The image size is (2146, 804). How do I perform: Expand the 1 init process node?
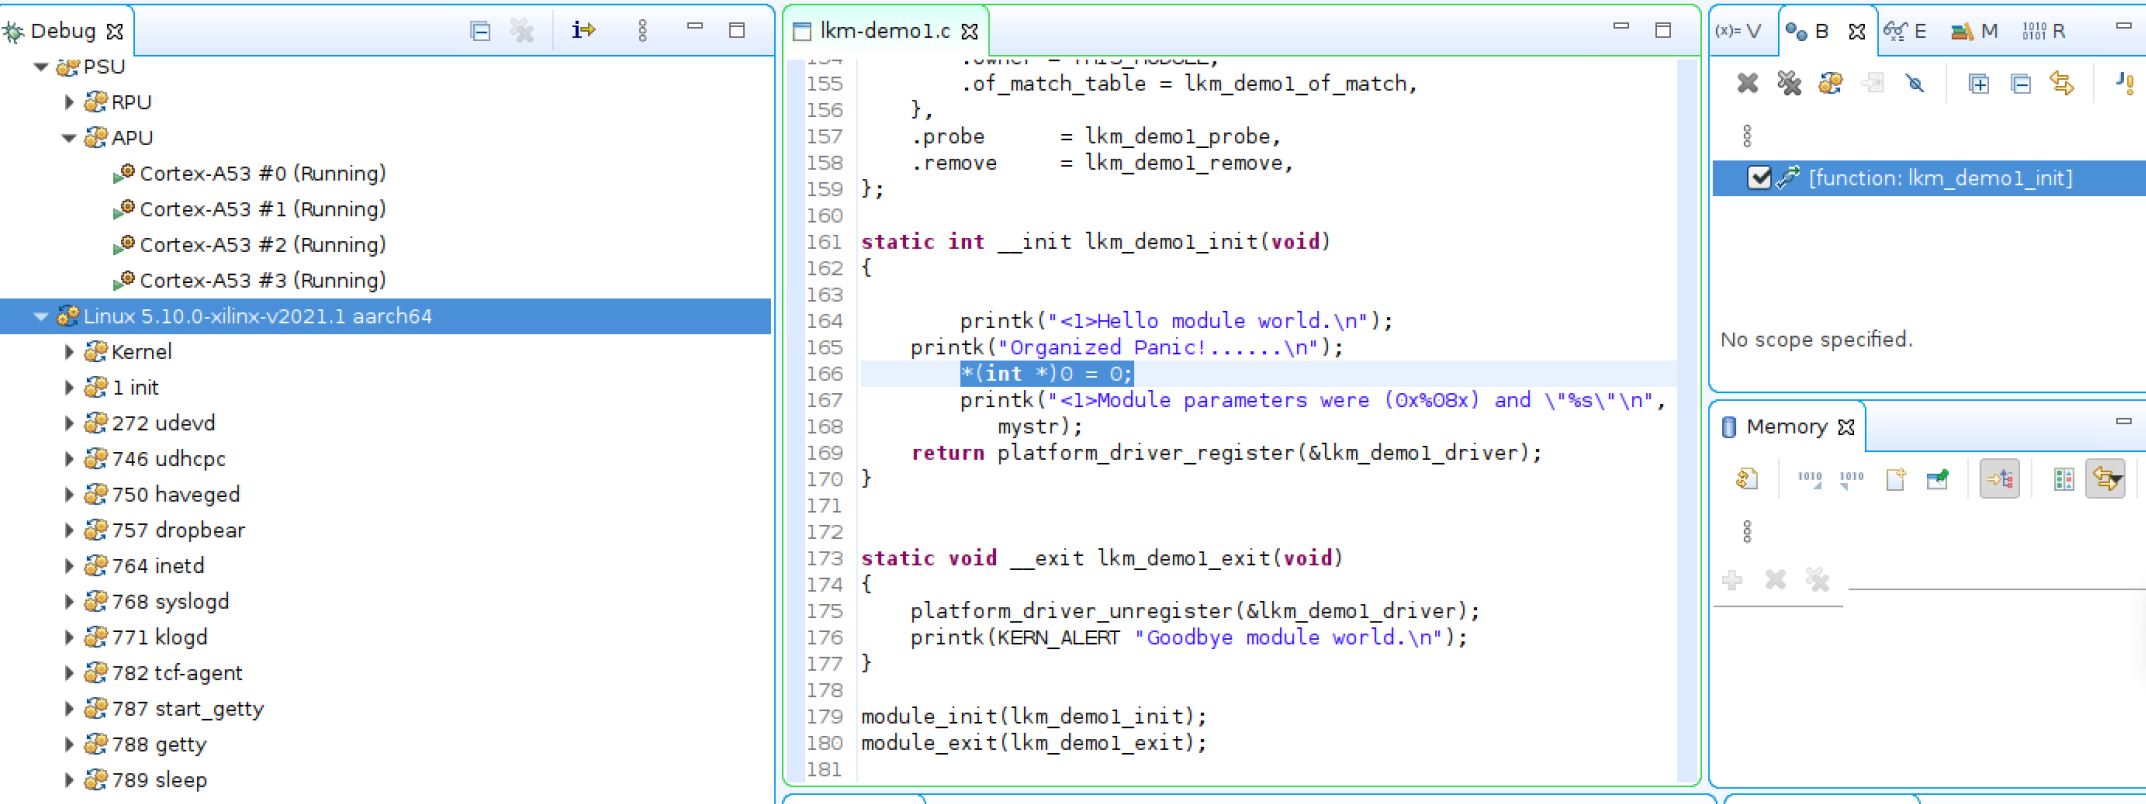coord(69,388)
